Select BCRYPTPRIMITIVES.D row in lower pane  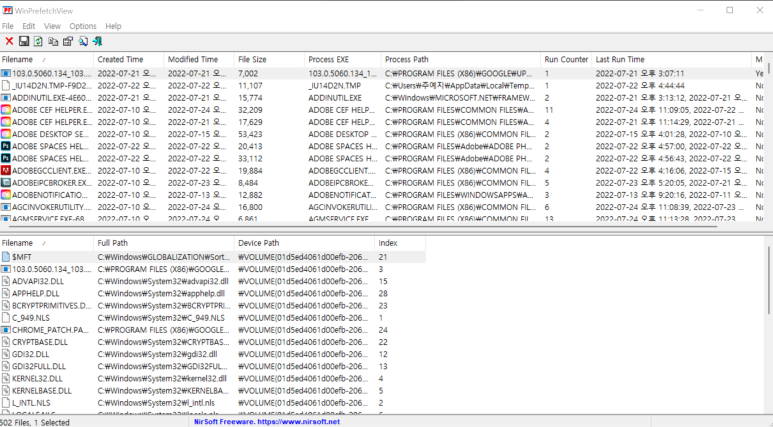click(212, 306)
